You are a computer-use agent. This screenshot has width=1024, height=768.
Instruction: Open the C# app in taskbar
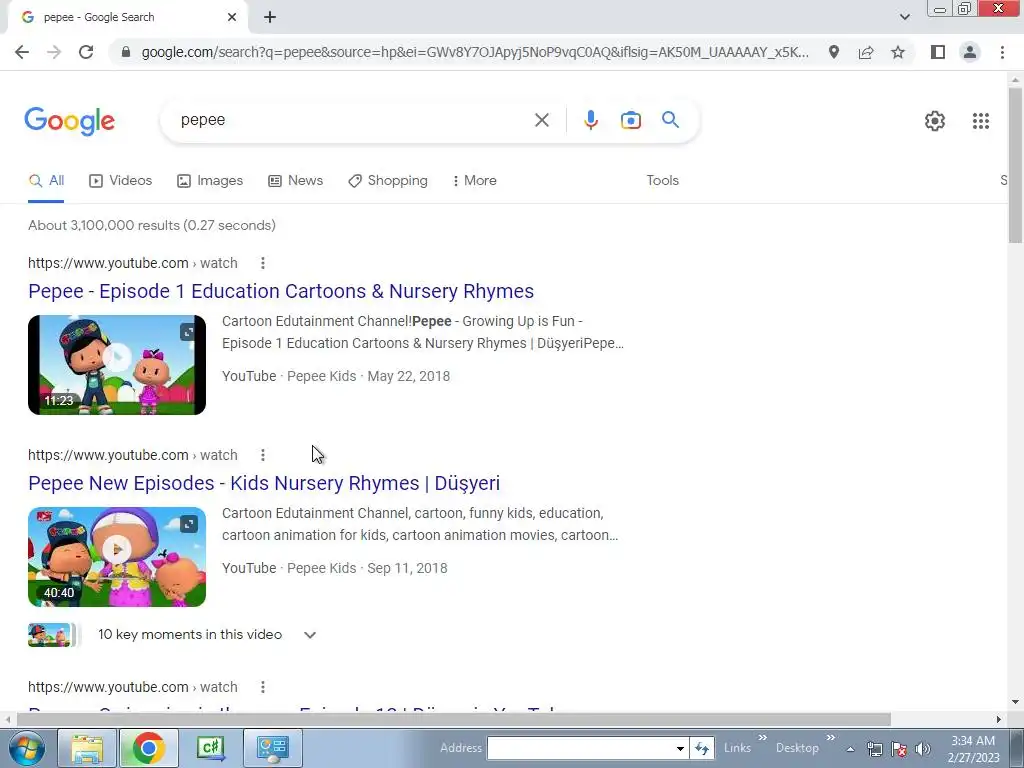pyautogui.click(x=211, y=748)
